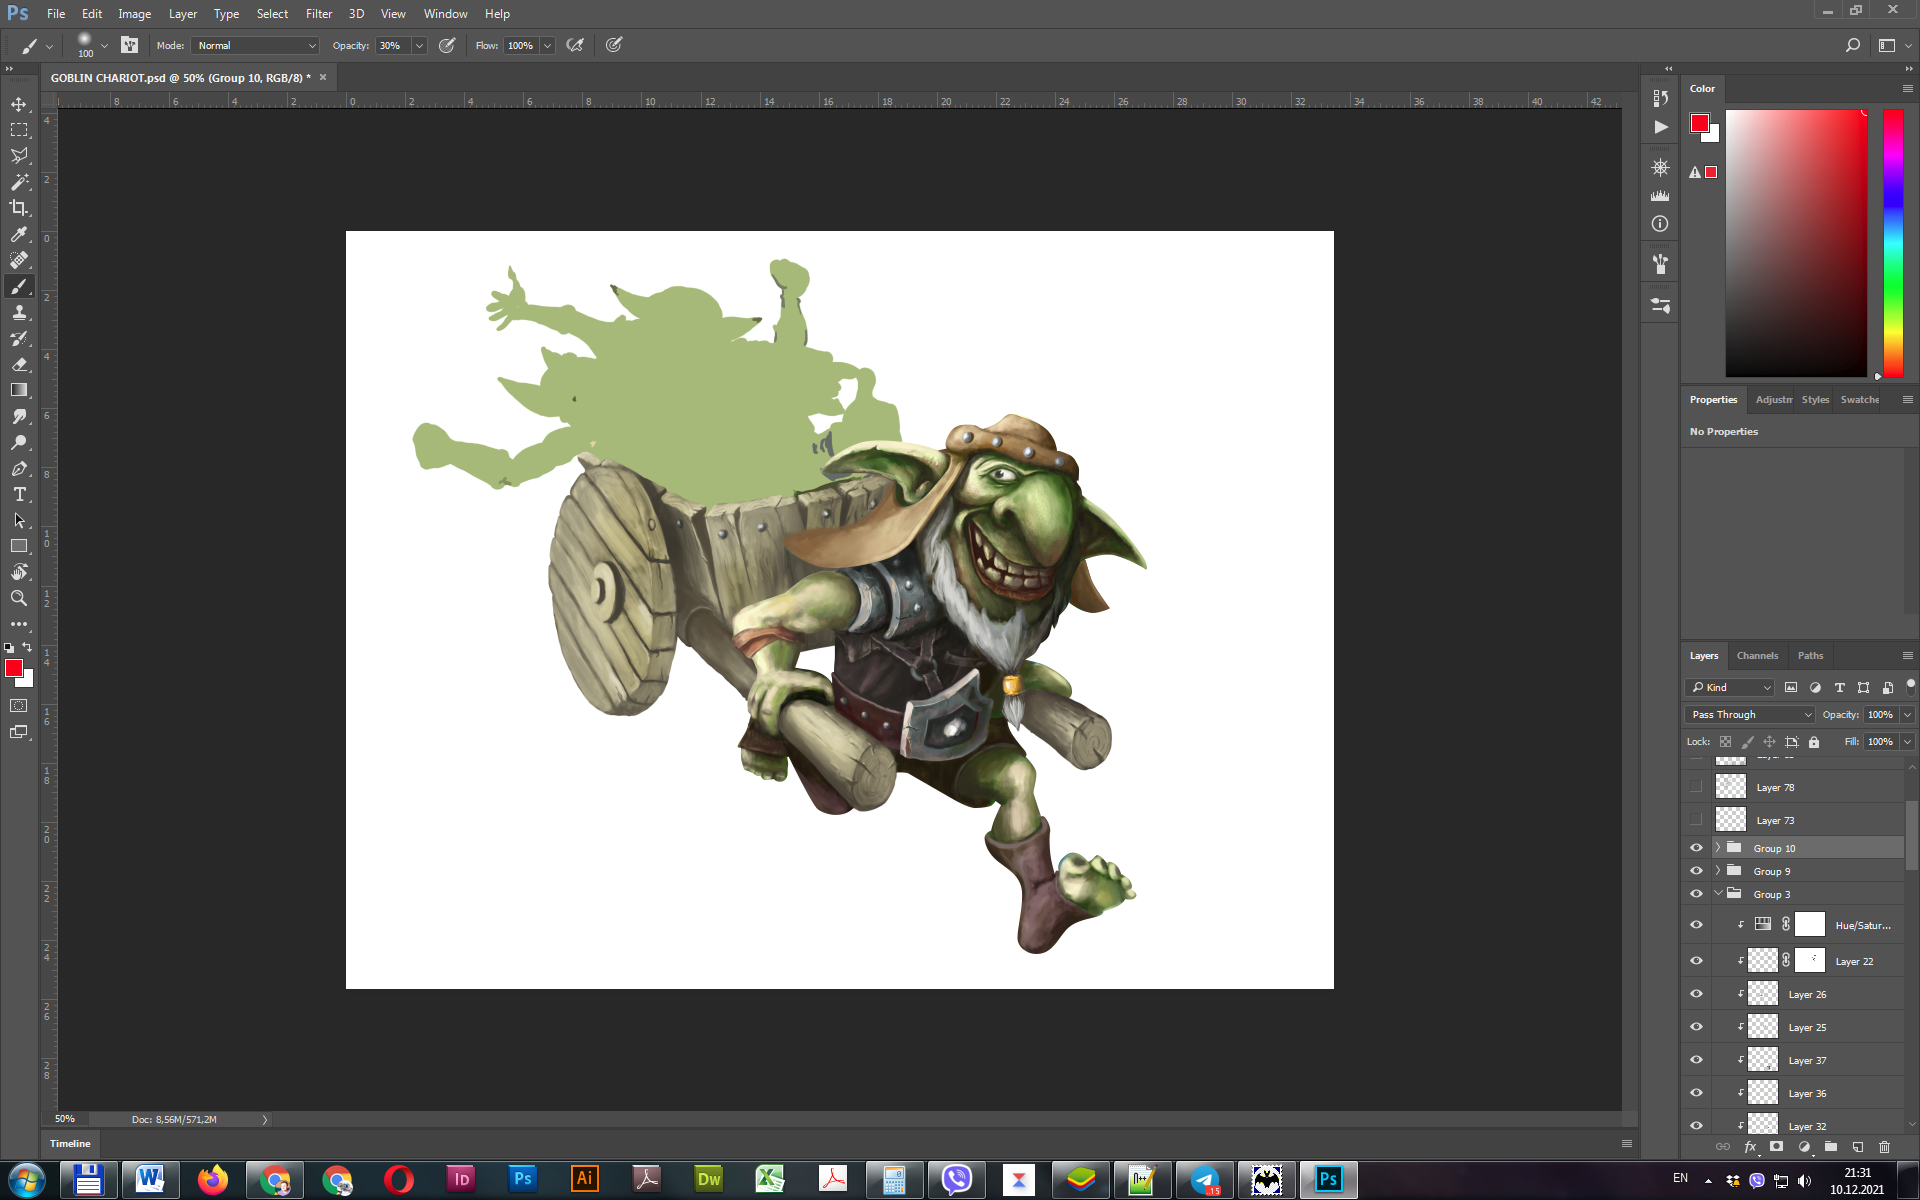1920x1200 pixels.
Task: Toggle airbrush build-up mode
Action: click(x=575, y=45)
